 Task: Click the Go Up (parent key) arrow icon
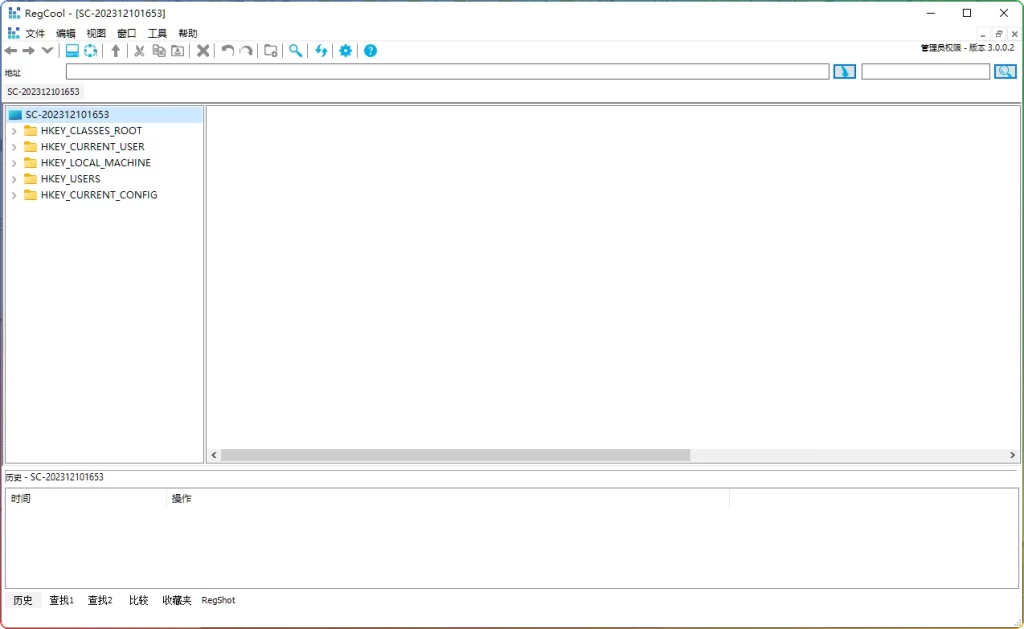[116, 50]
